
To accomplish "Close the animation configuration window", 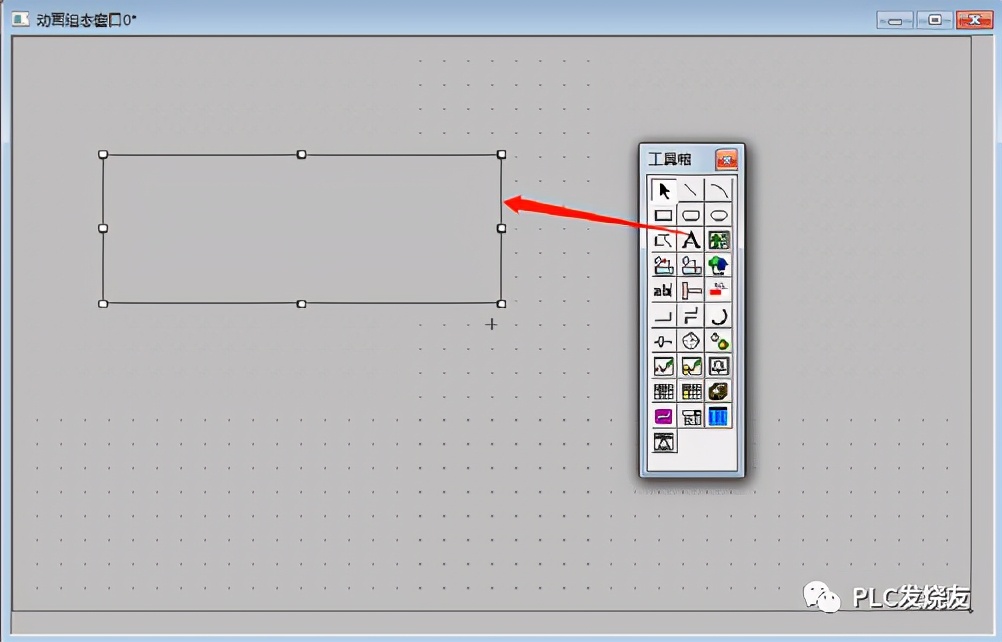I will tap(974, 20).
